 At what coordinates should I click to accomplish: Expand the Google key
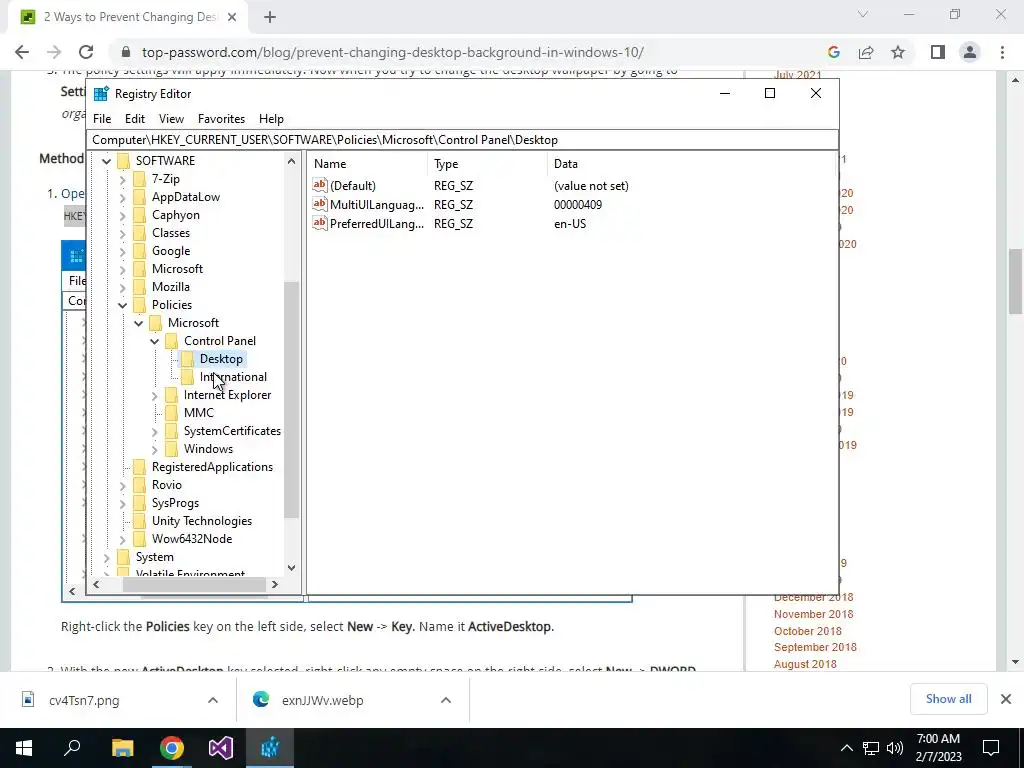122,251
